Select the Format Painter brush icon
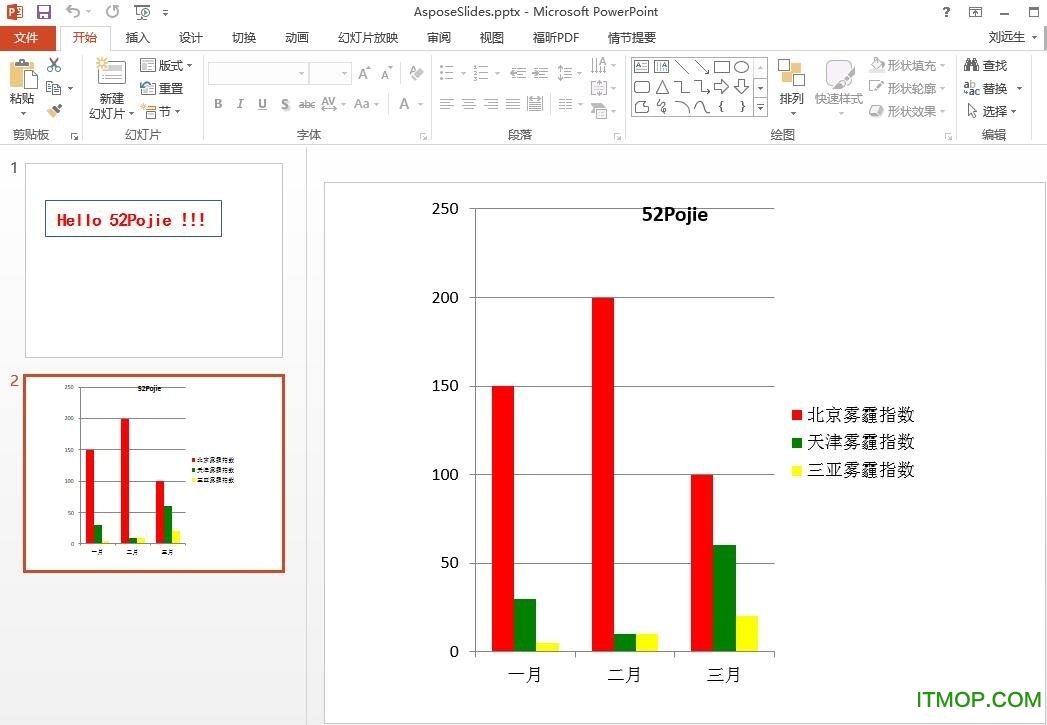The height and width of the screenshot is (725, 1047). (54, 111)
